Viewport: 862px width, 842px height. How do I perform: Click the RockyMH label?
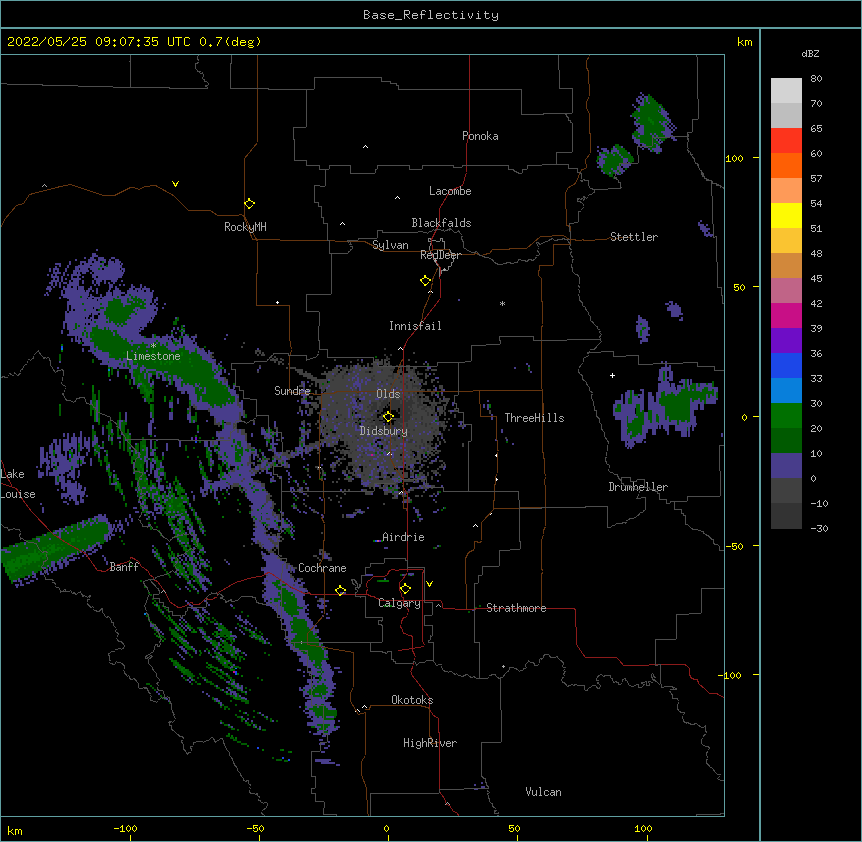click(x=245, y=227)
